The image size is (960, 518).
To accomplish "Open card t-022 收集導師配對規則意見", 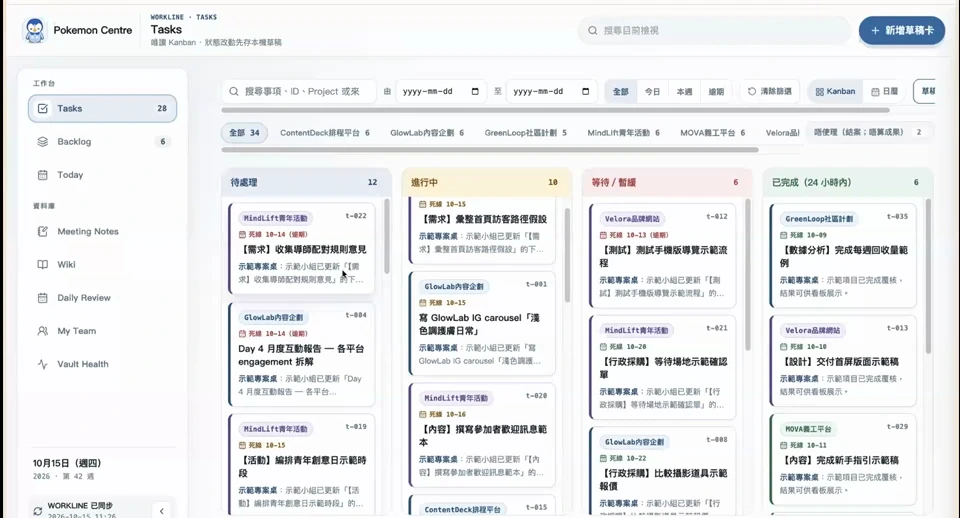I will click(x=301, y=248).
